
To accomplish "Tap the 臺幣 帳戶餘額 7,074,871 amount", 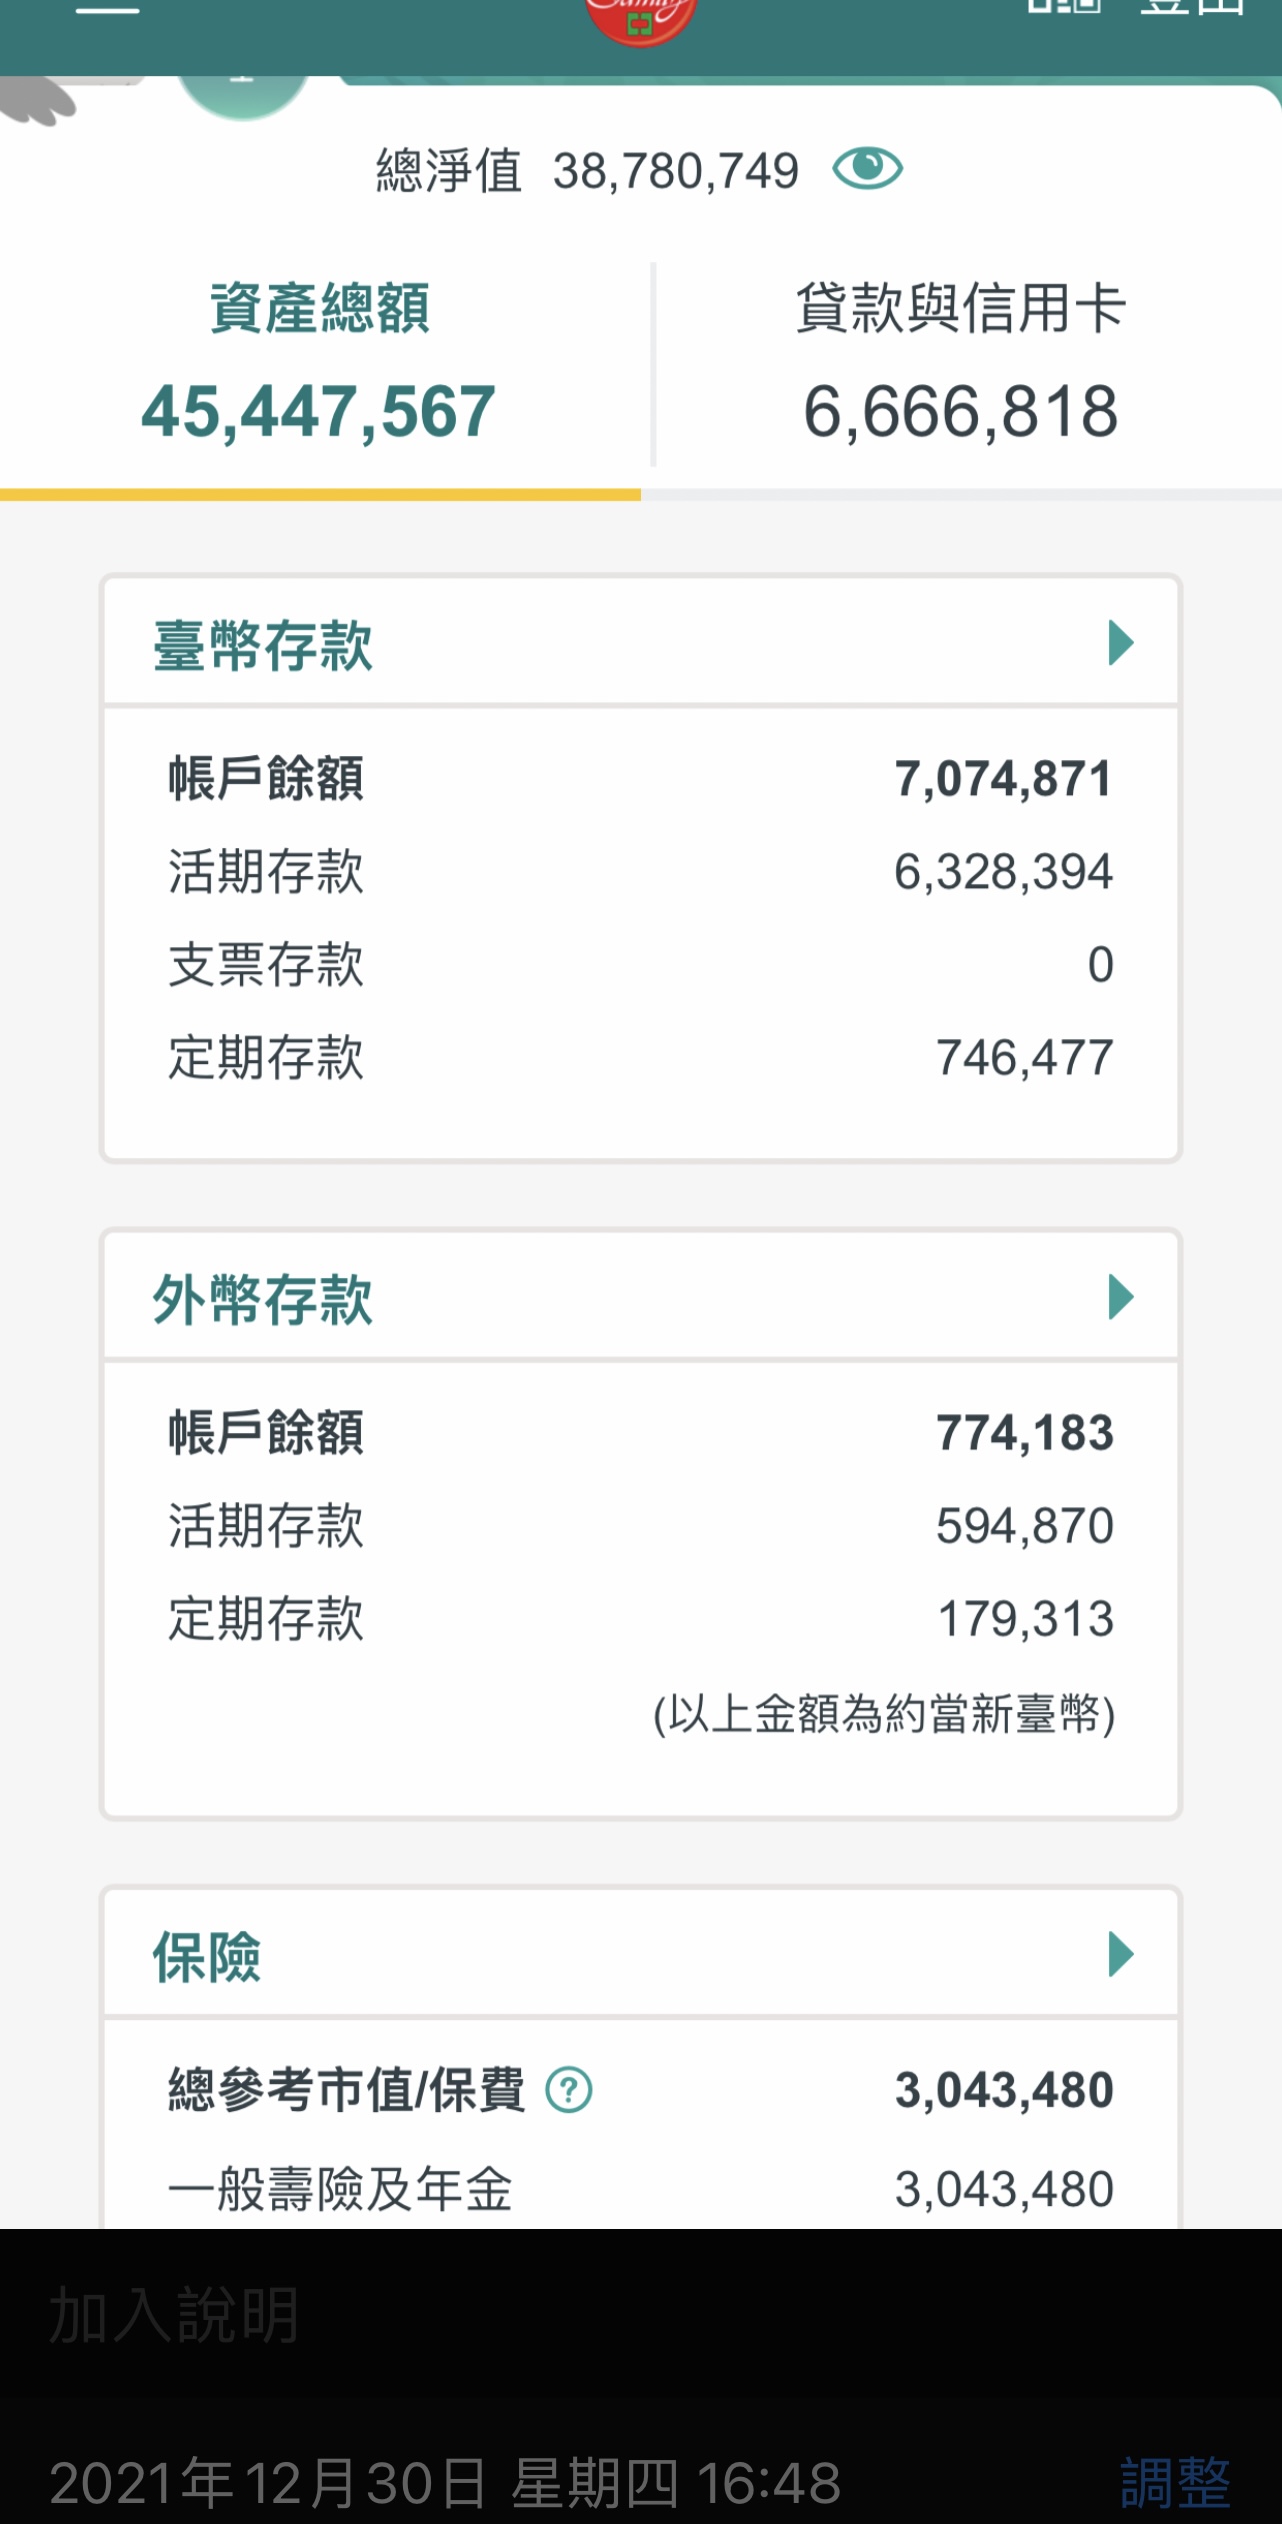I will tap(1003, 779).
